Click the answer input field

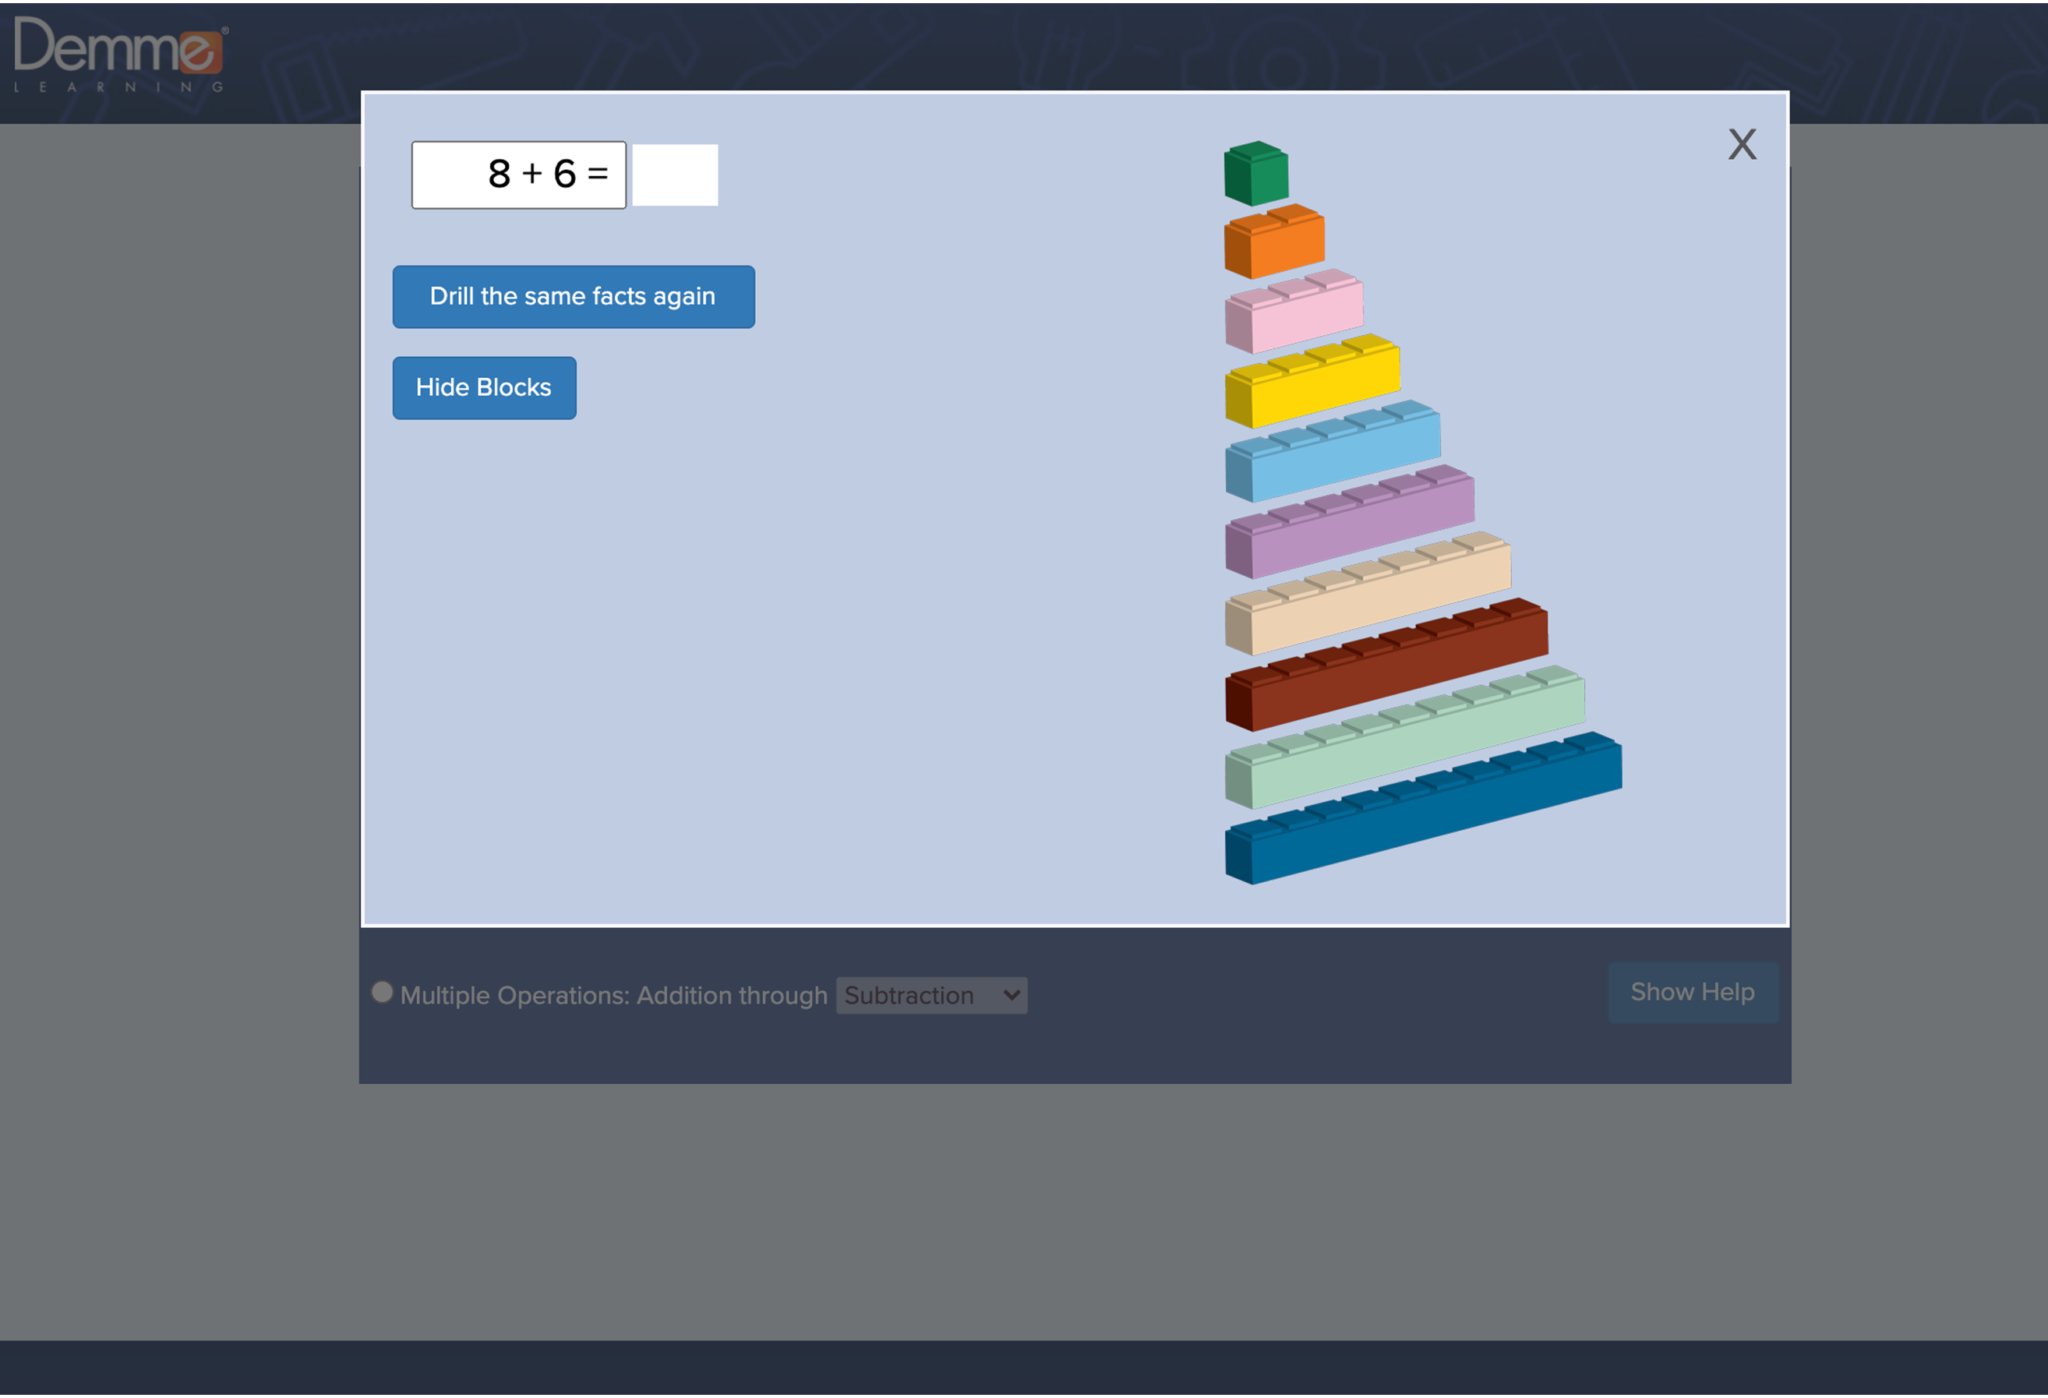674,174
